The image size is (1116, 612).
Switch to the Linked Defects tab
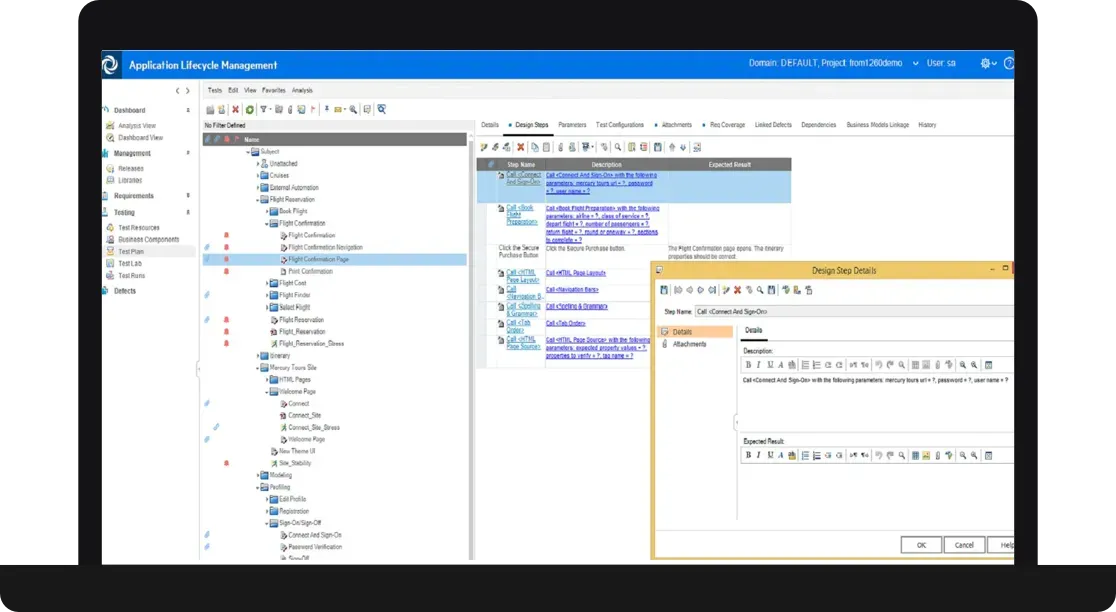(773, 125)
